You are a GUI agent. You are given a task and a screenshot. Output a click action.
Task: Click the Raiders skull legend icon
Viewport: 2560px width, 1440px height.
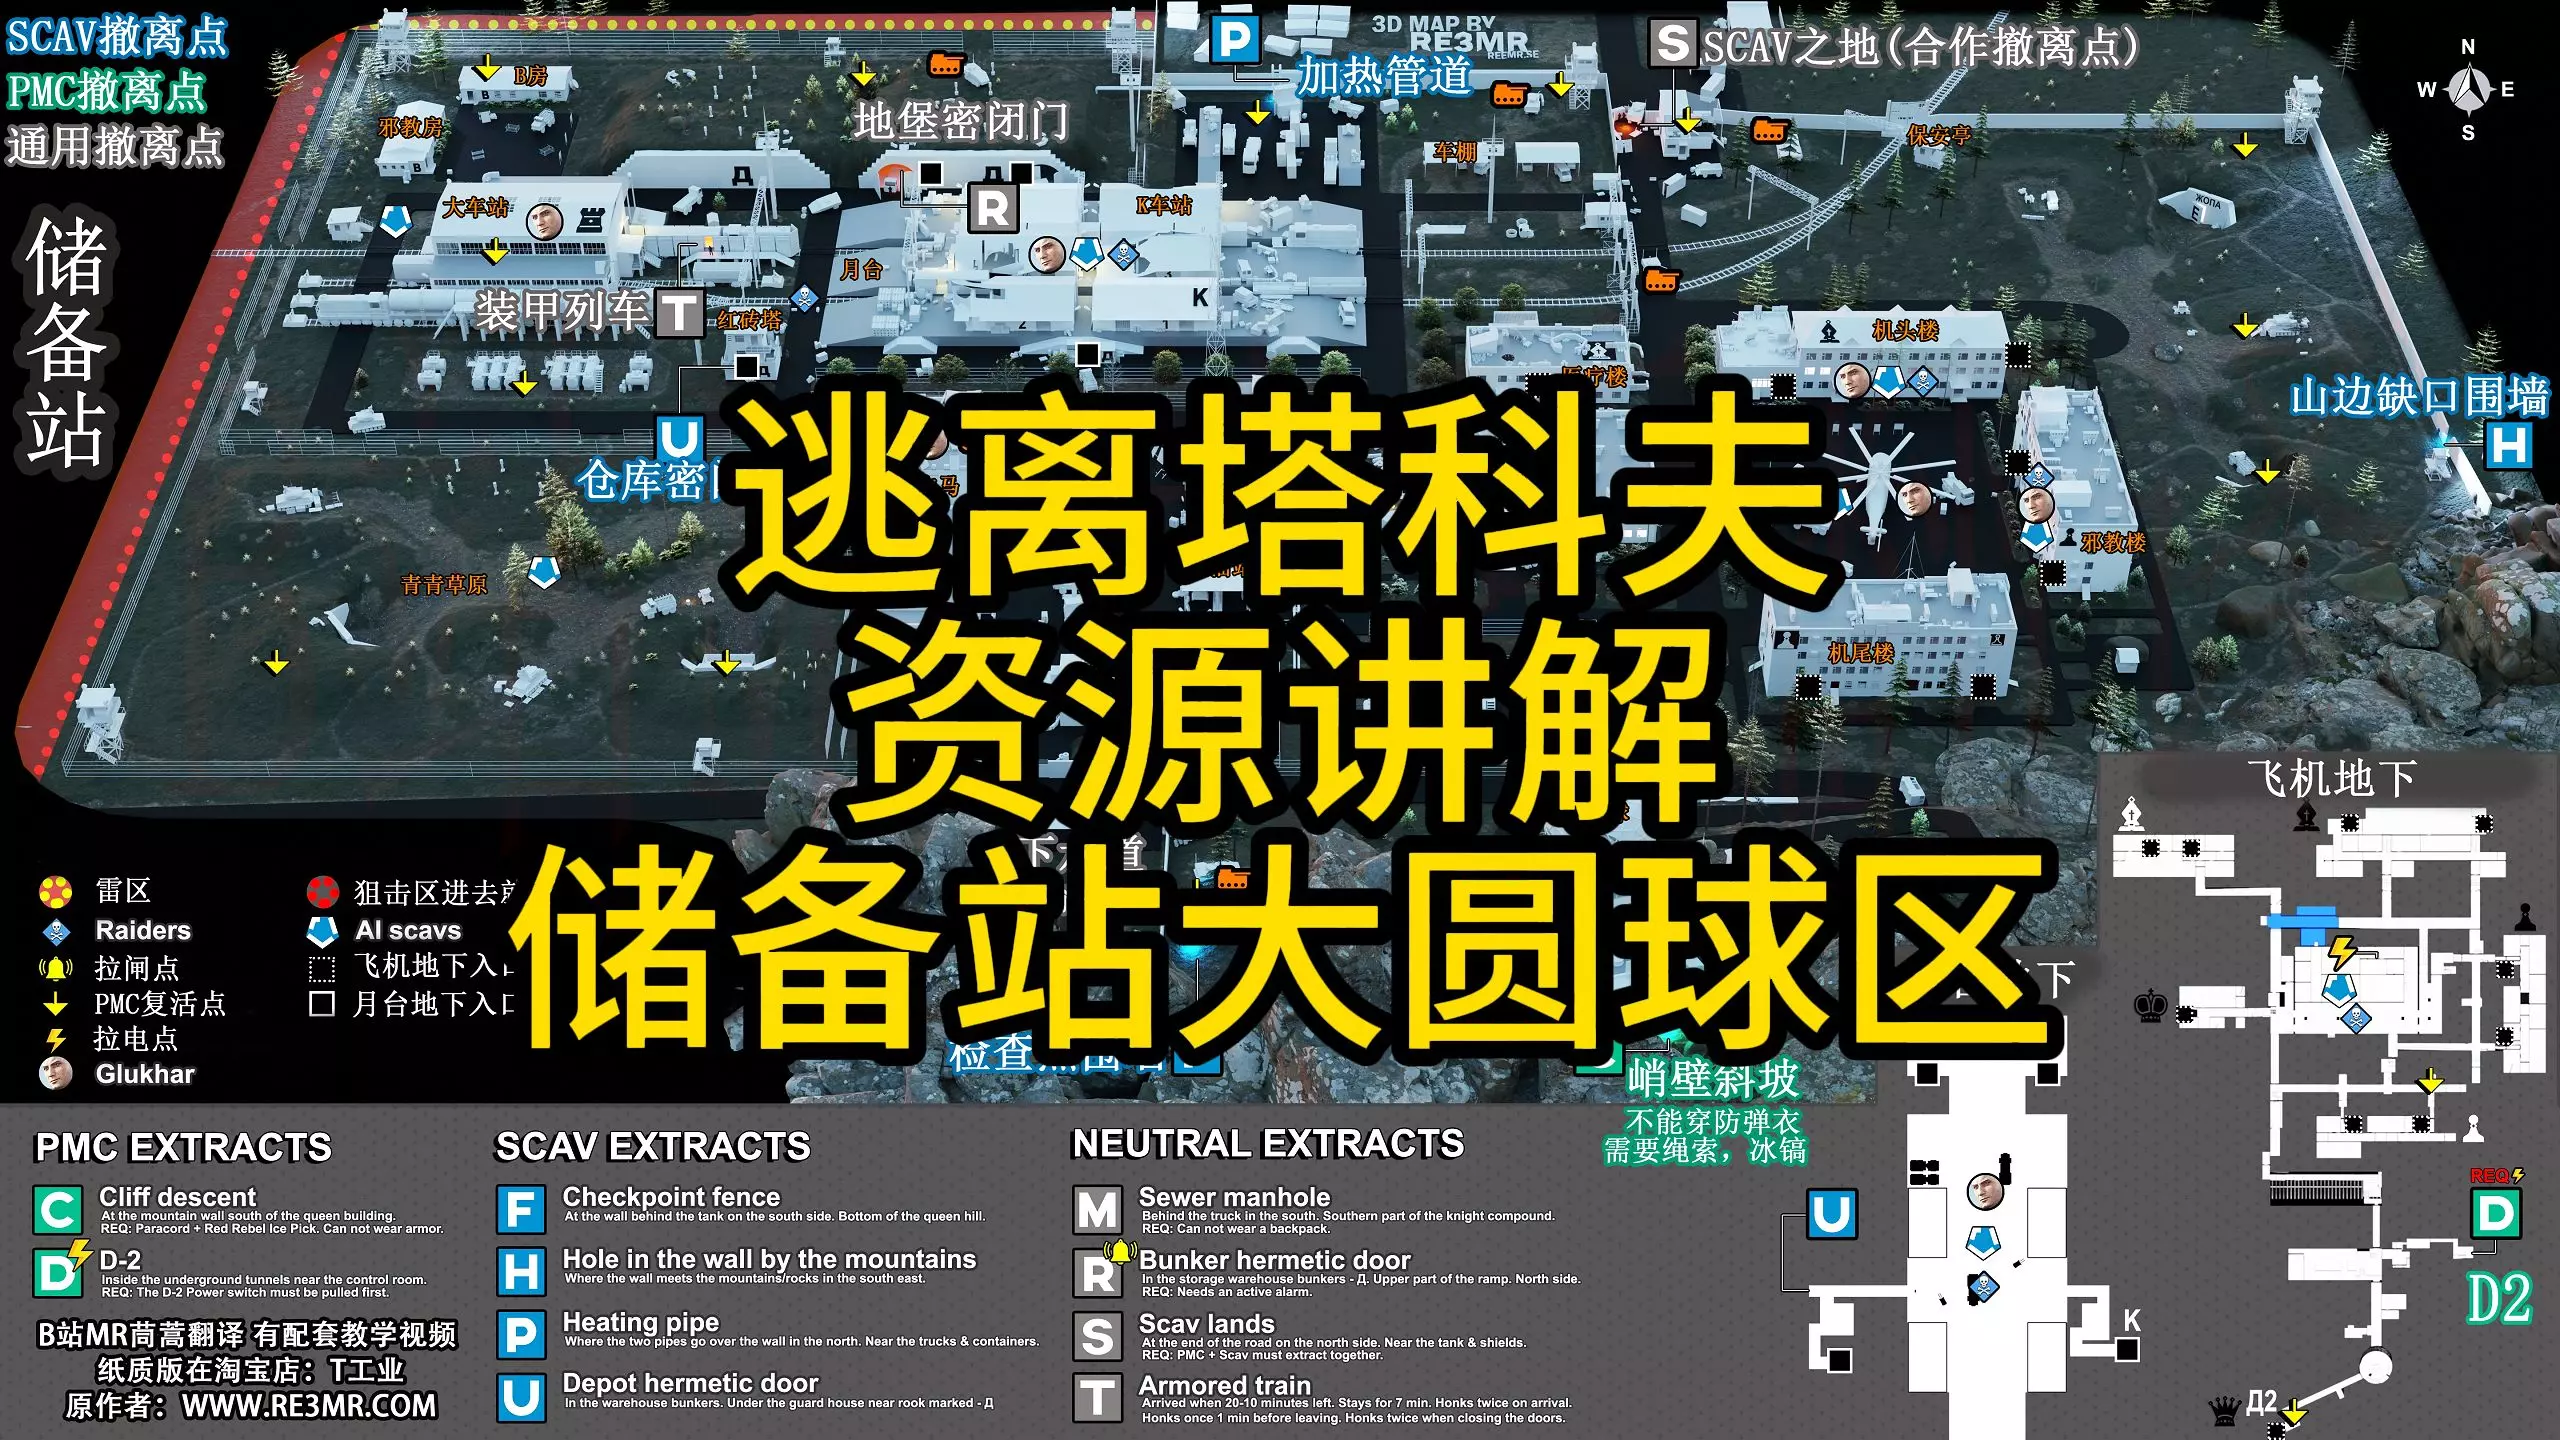tap(56, 931)
